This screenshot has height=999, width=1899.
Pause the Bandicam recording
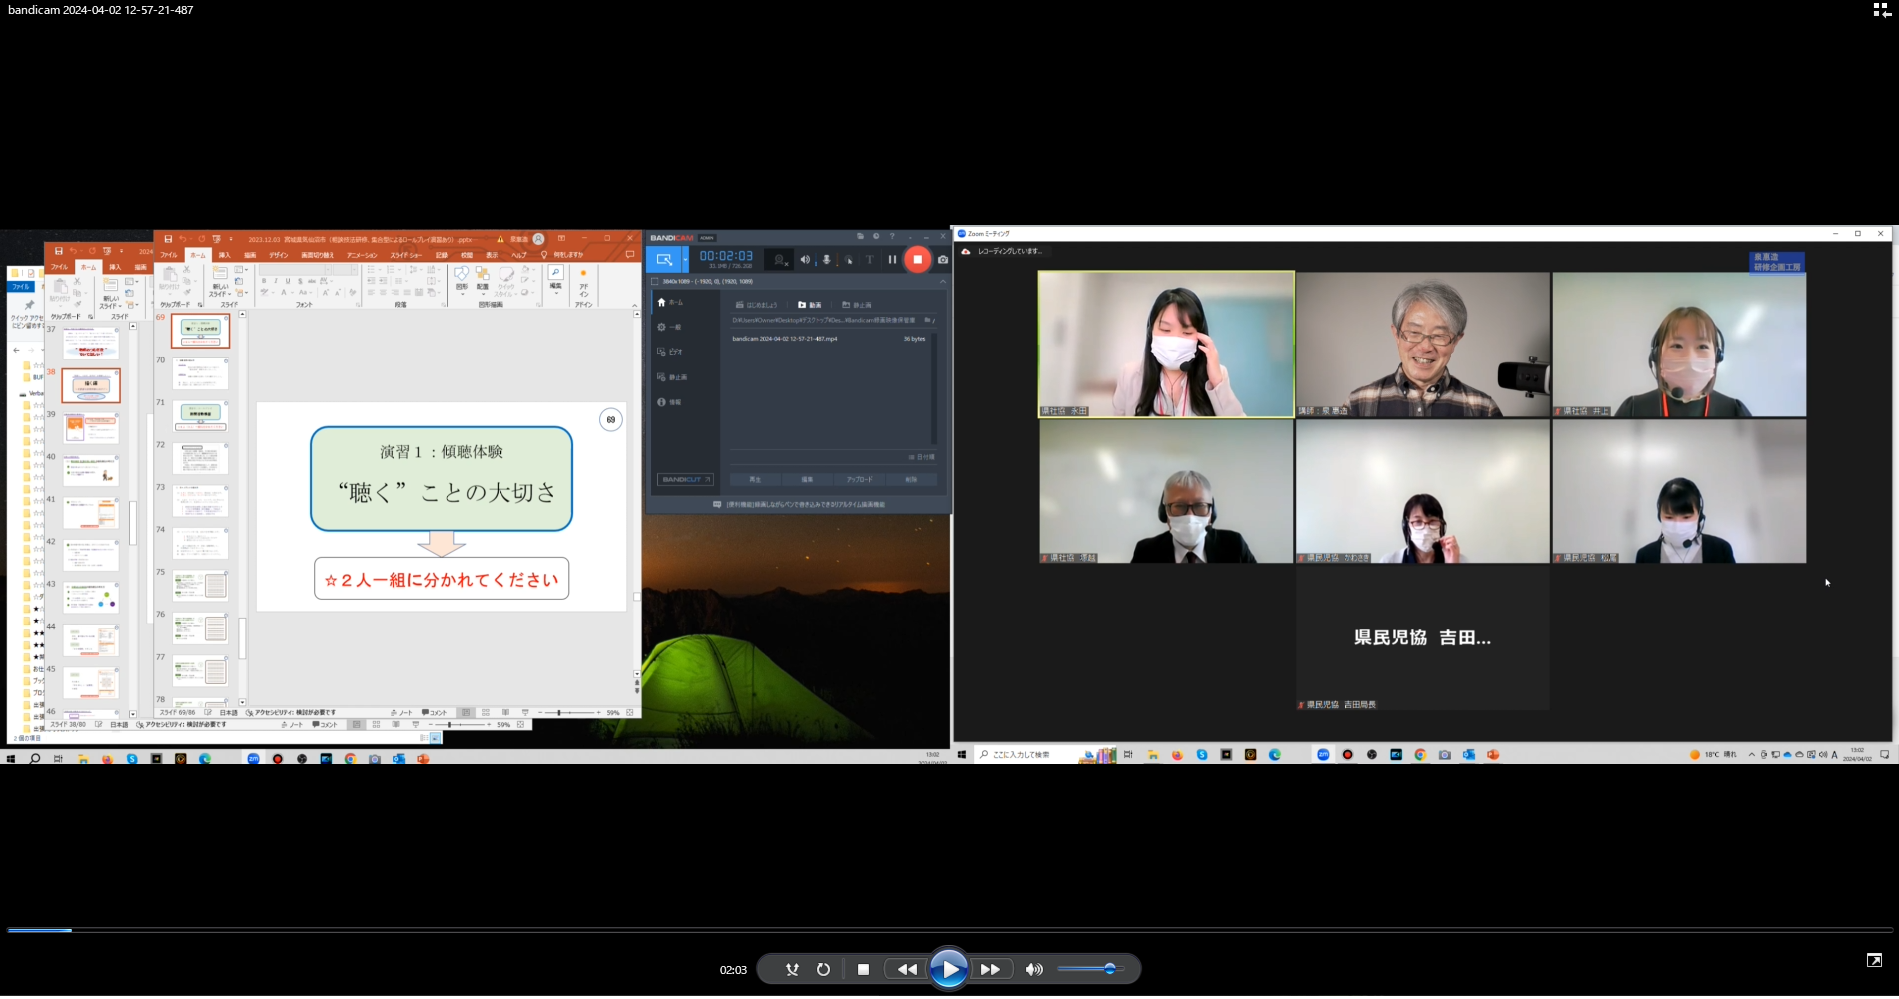[892, 260]
